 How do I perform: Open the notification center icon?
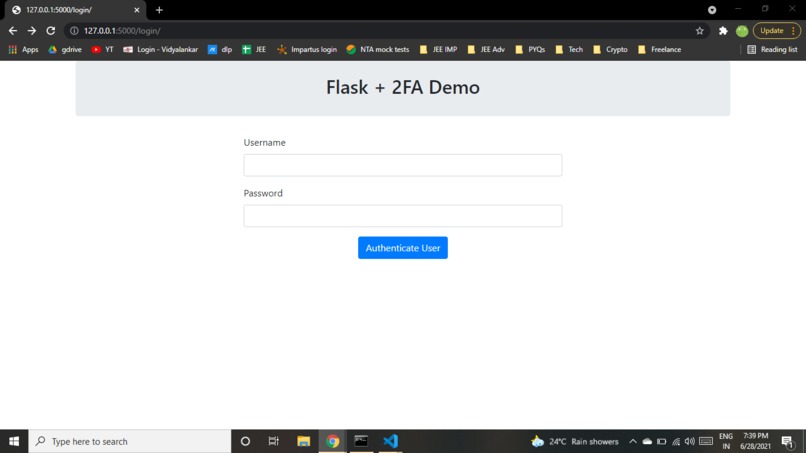pyautogui.click(x=787, y=441)
